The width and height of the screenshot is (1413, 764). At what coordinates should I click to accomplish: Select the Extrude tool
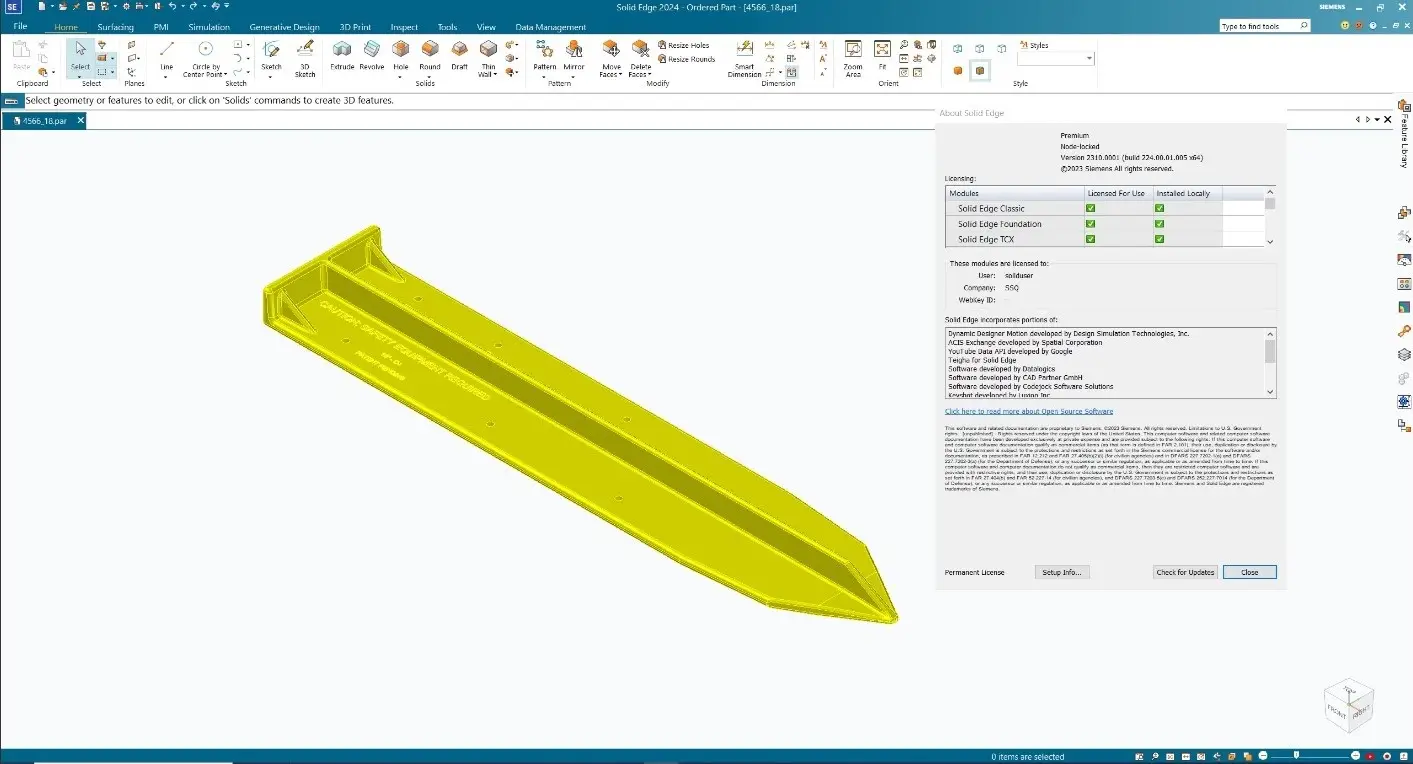pos(342,53)
